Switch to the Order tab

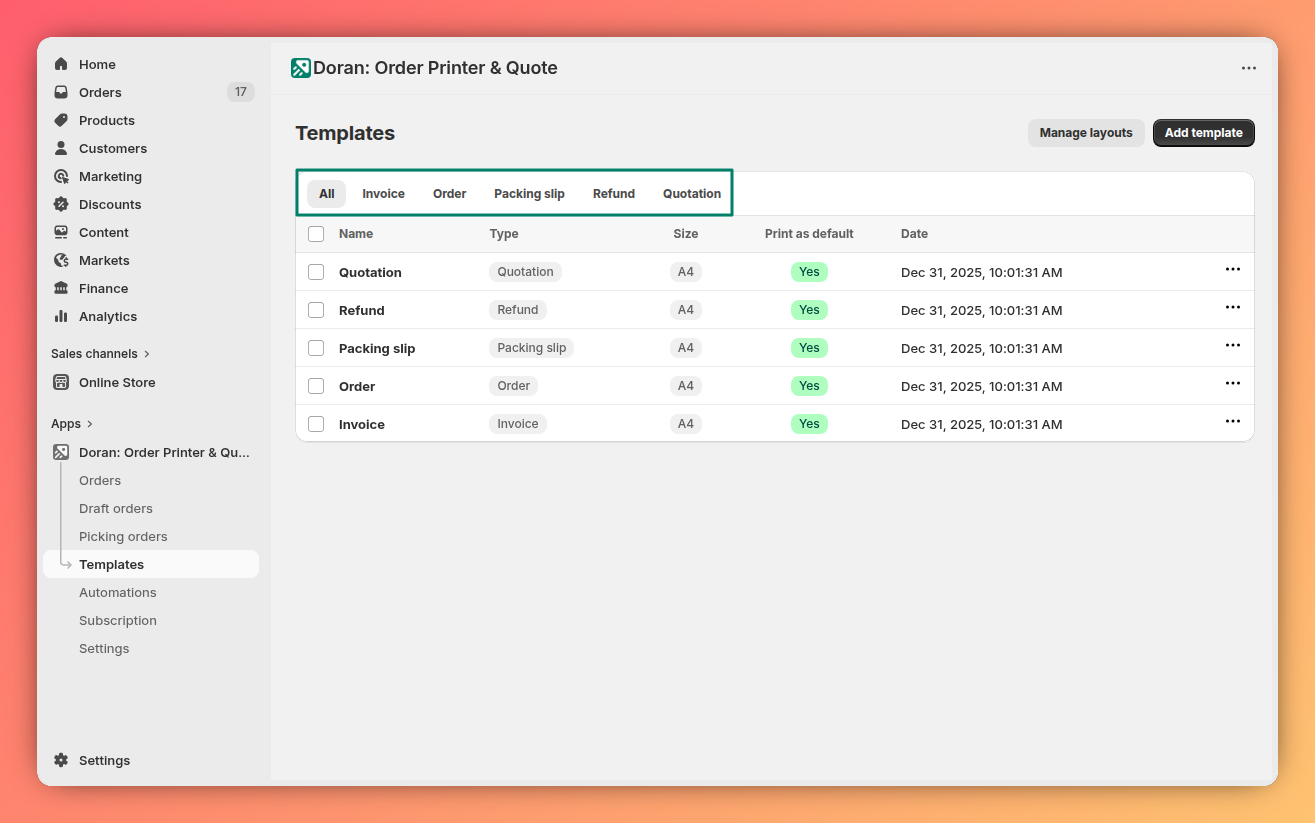pyautogui.click(x=450, y=194)
